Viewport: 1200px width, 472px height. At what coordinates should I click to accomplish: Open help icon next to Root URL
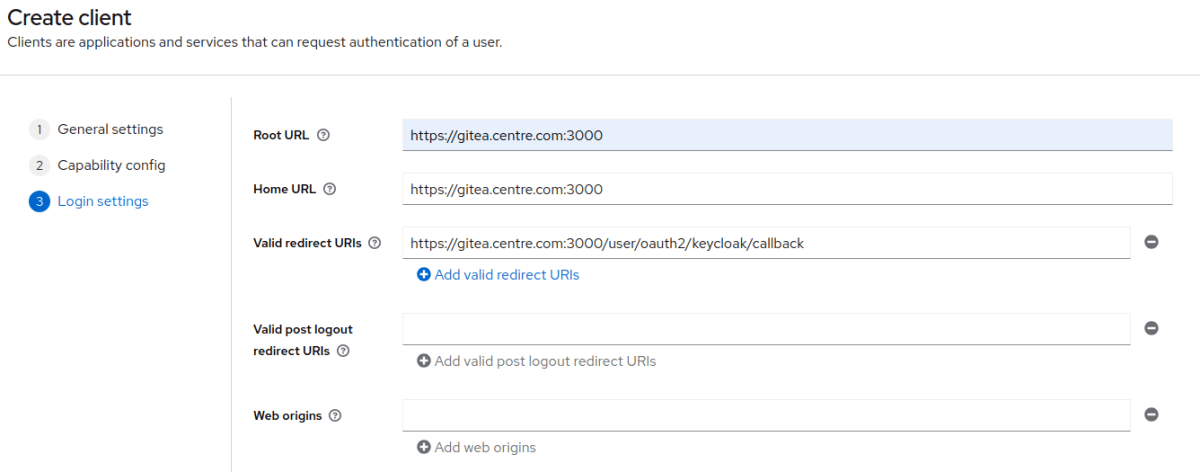(x=323, y=135)
